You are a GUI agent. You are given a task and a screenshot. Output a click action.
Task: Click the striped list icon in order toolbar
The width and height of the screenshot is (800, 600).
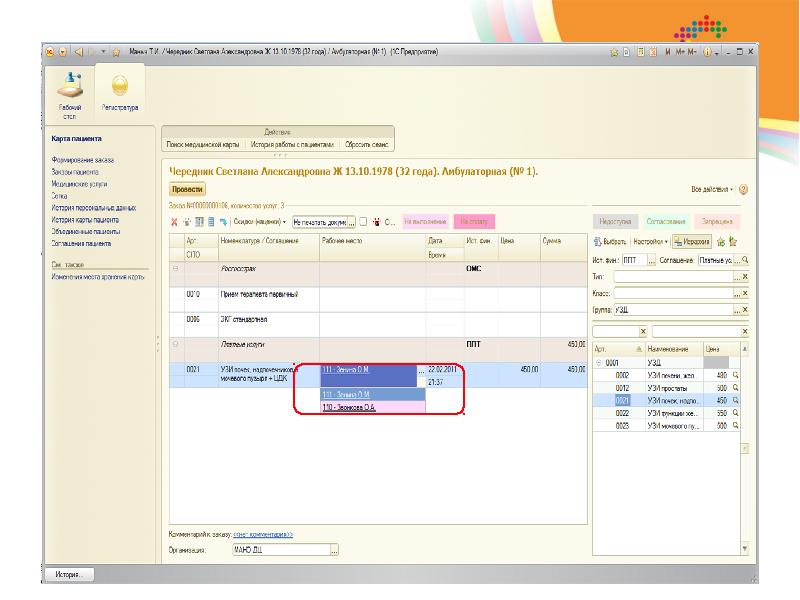coord(211,222)
